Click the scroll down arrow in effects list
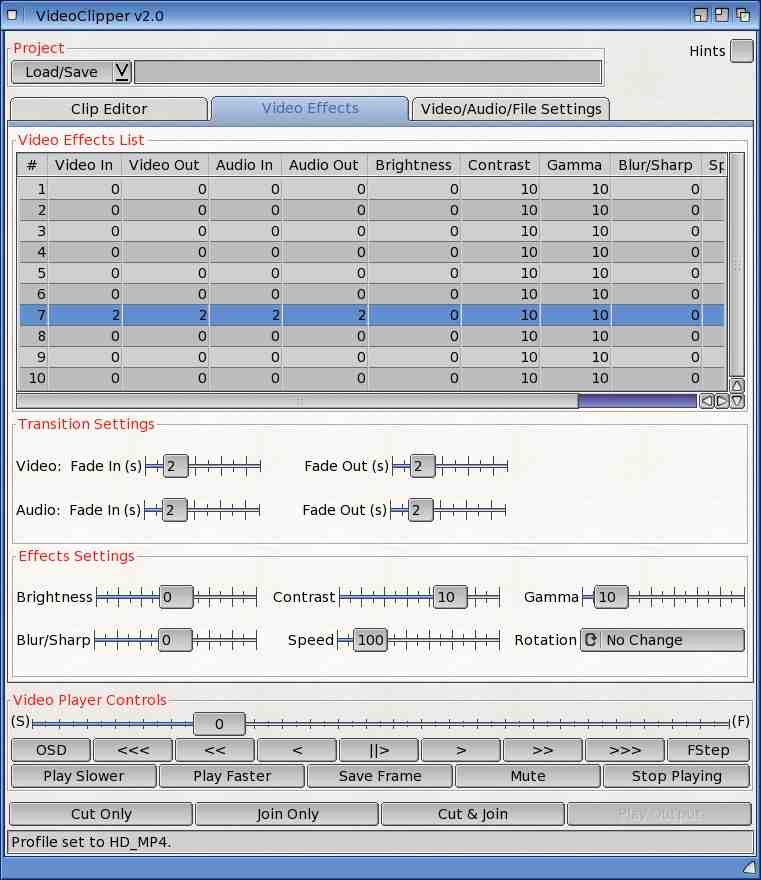The width and height of the screenshot is (761, 880). [737, 401]
